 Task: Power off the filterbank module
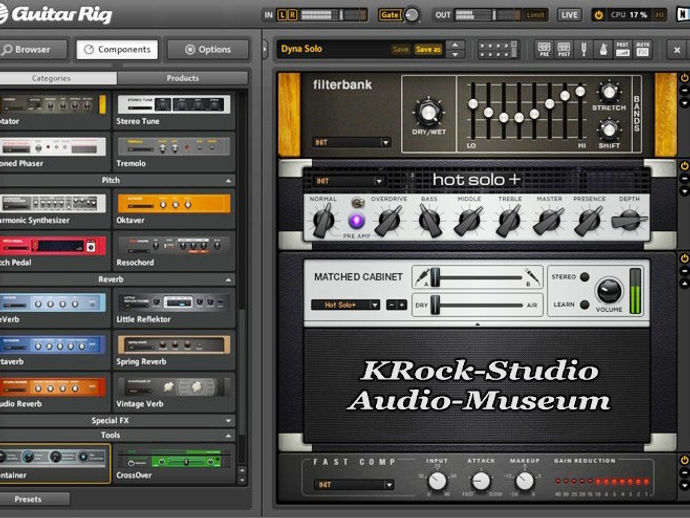click(x=684, y=78)
